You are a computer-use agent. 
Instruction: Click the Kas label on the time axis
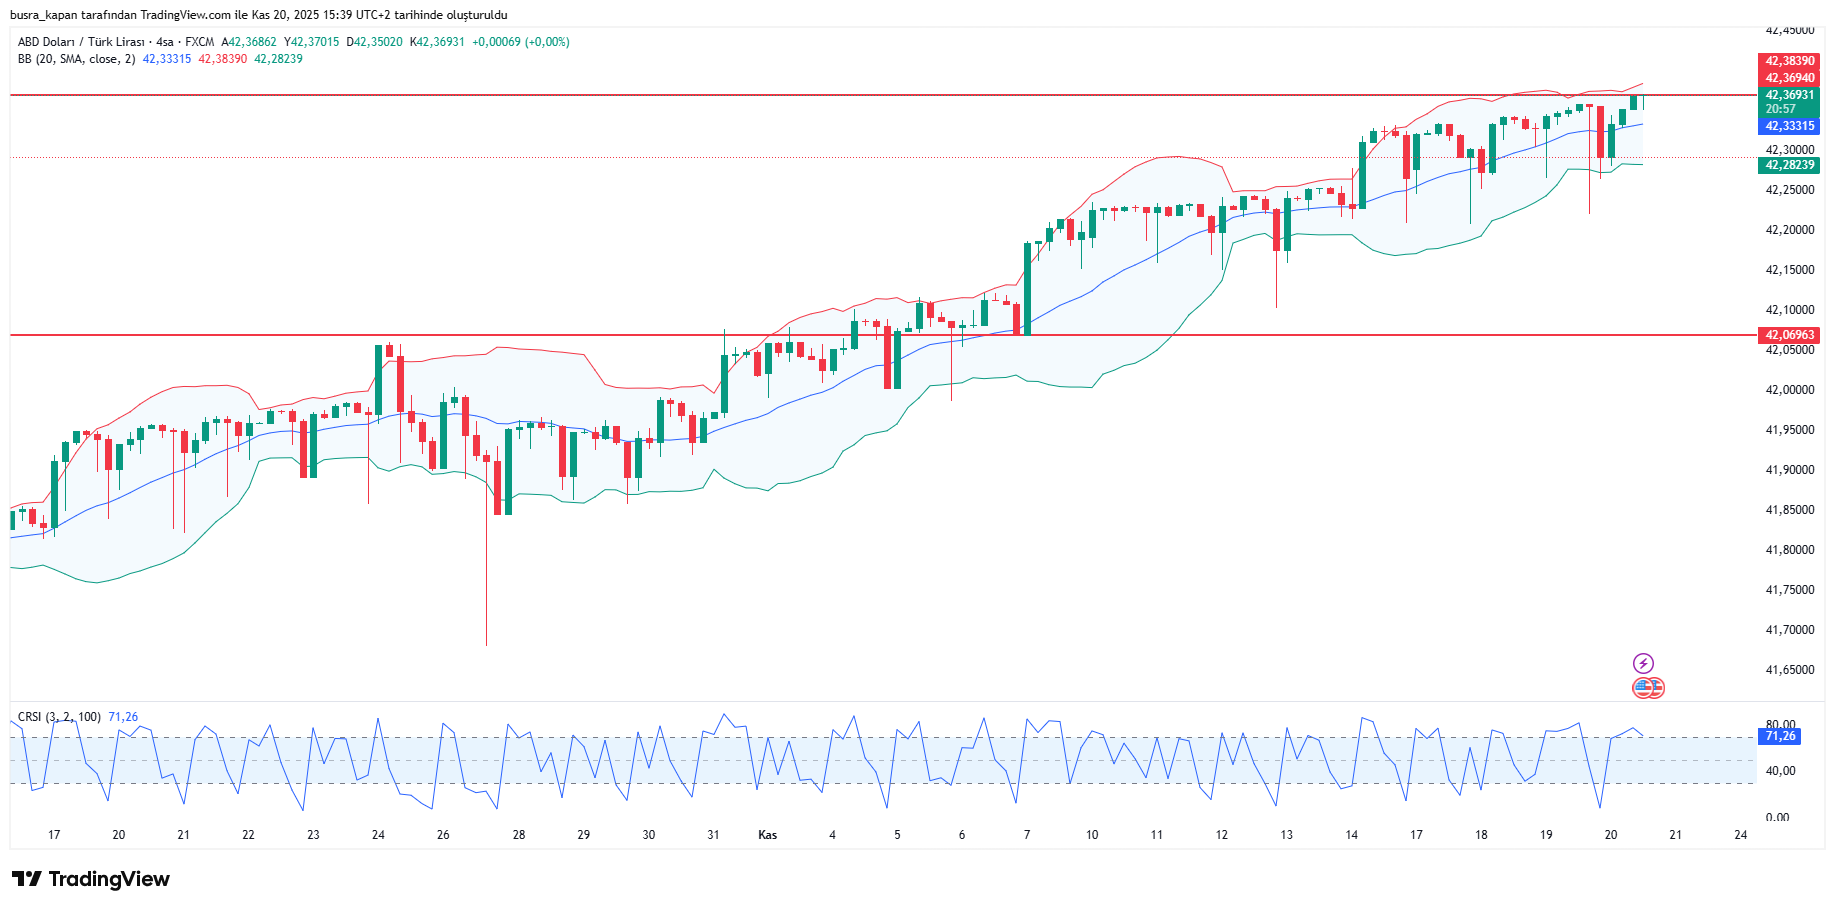pos(767,834)
